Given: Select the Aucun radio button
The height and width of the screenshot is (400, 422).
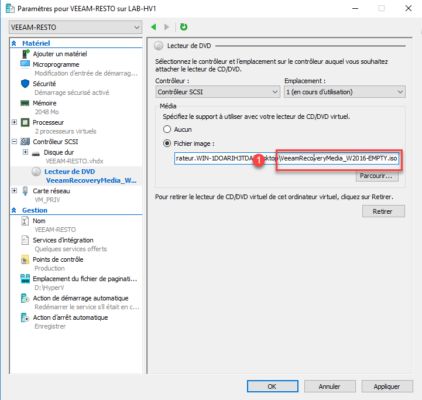Looking at the screenshot, I should (167, 129).
